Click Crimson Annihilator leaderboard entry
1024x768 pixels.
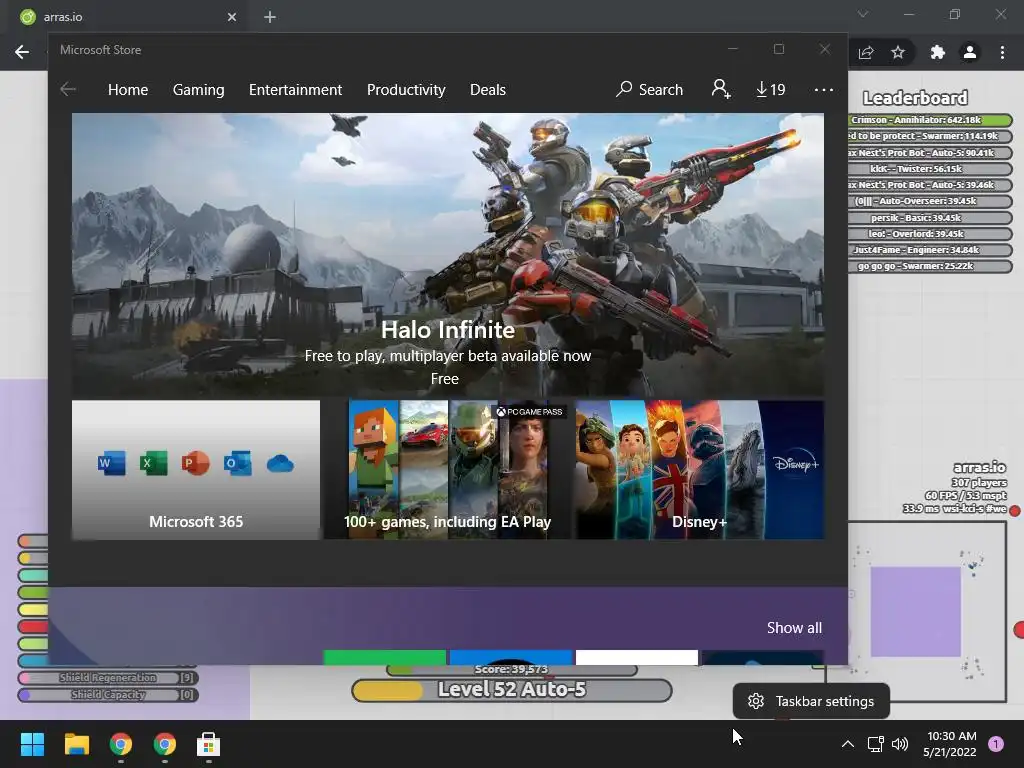pyautogui.click(x=930, y=120)
